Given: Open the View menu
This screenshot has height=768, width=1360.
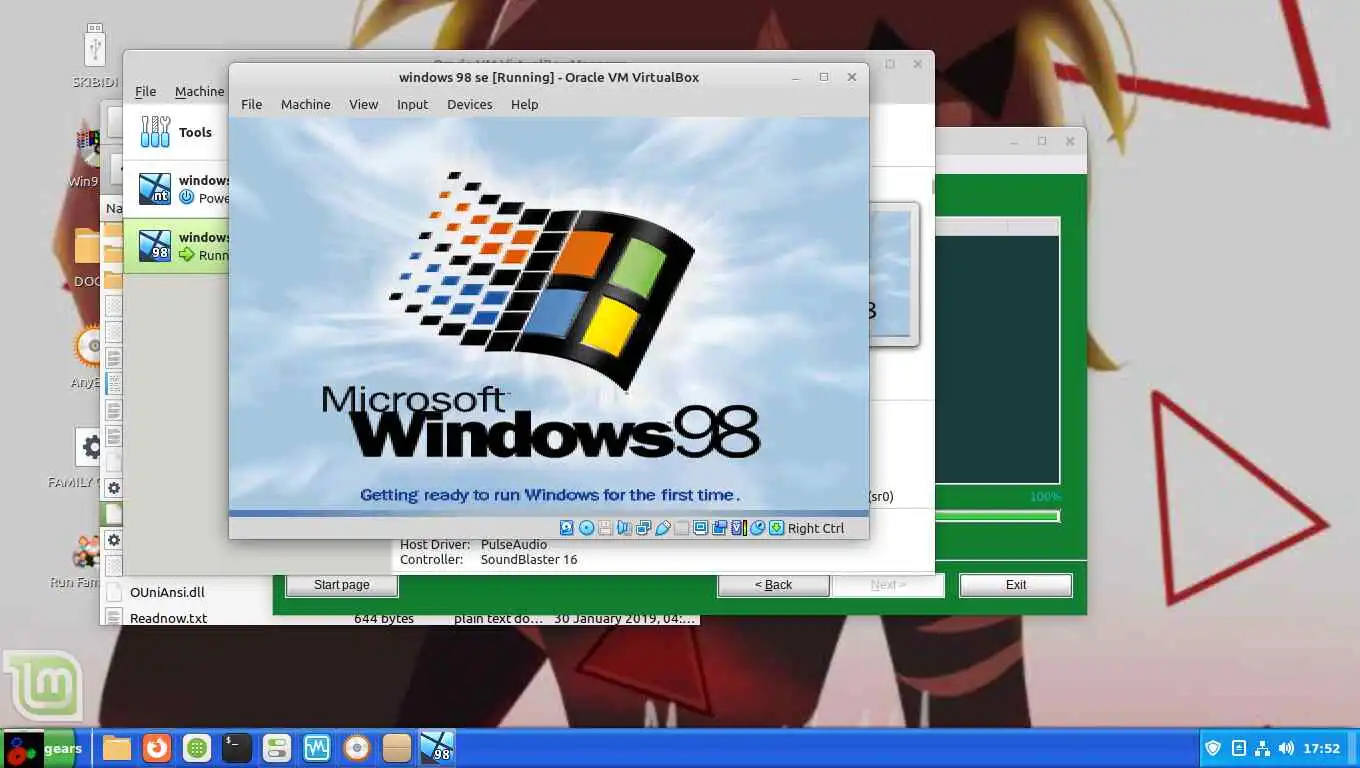Looking at the screenshot, I should click(x=363, y=104).
